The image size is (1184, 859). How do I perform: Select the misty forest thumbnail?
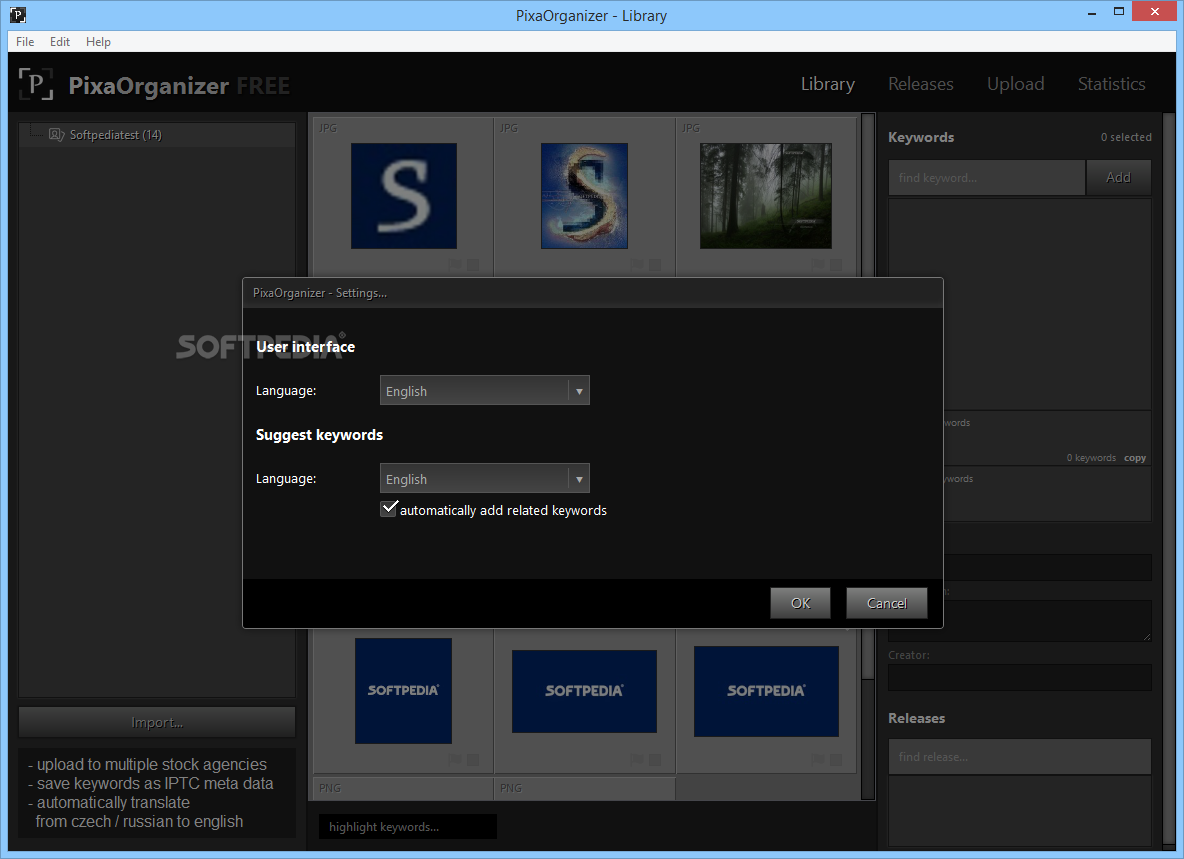[x=766, y=196]
